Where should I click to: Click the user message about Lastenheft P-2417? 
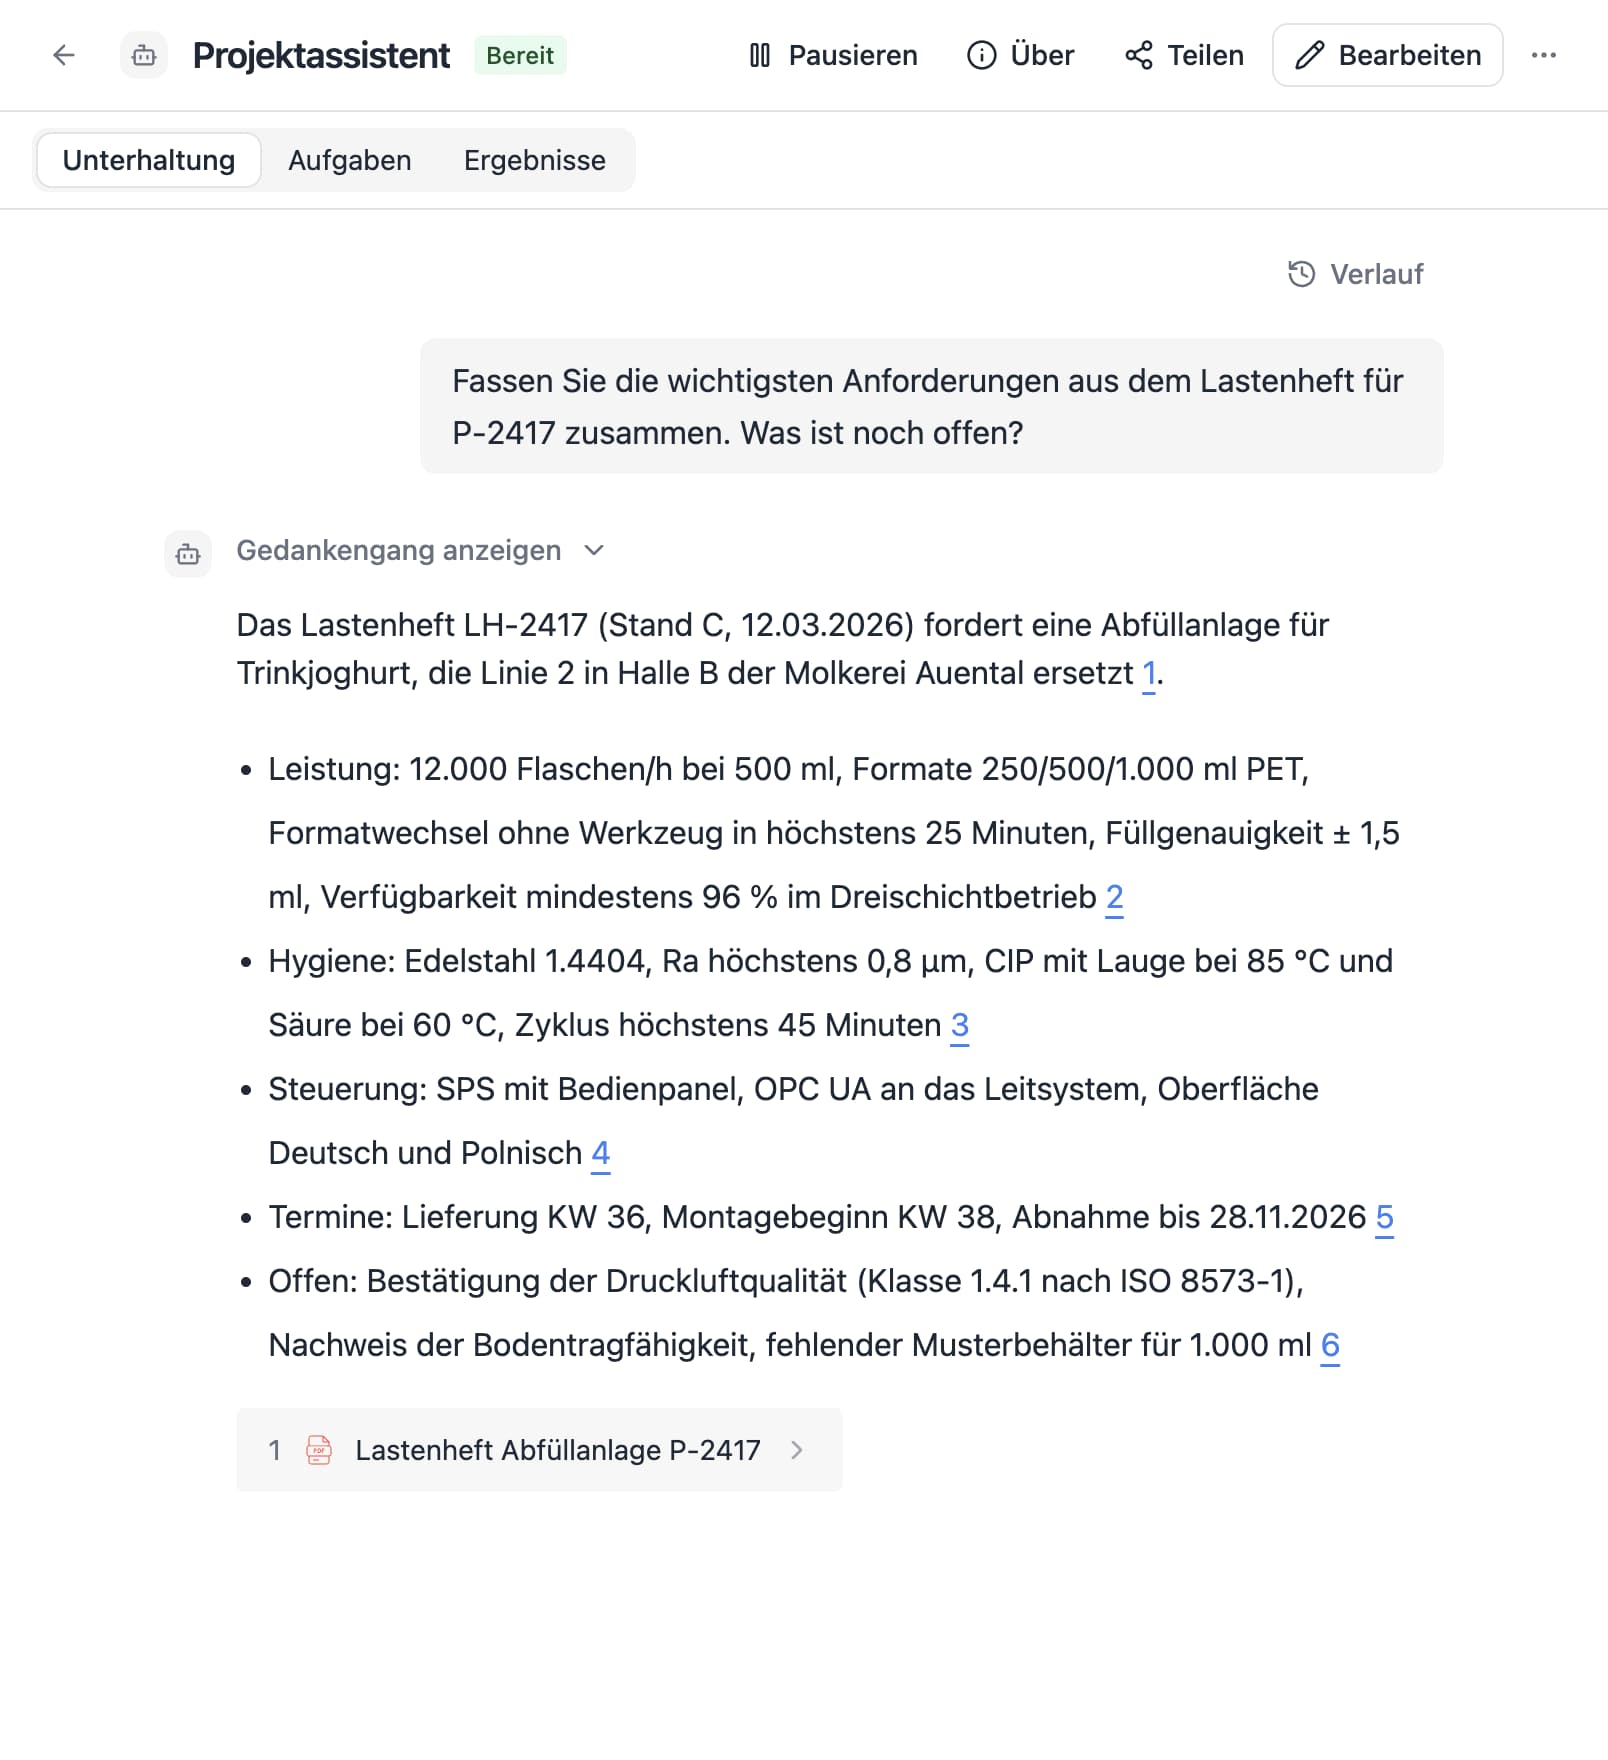932,406
